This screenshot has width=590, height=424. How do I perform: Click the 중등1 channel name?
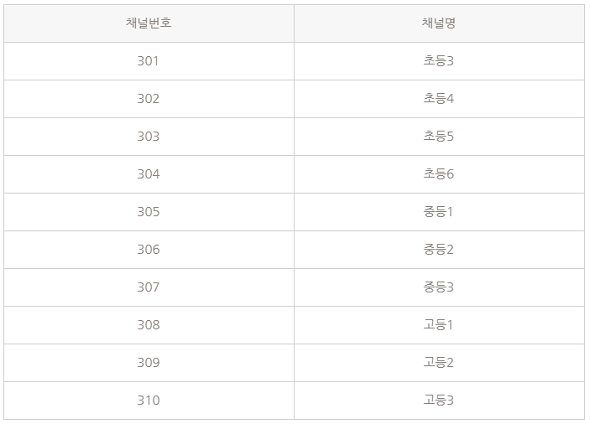(439, 212)
